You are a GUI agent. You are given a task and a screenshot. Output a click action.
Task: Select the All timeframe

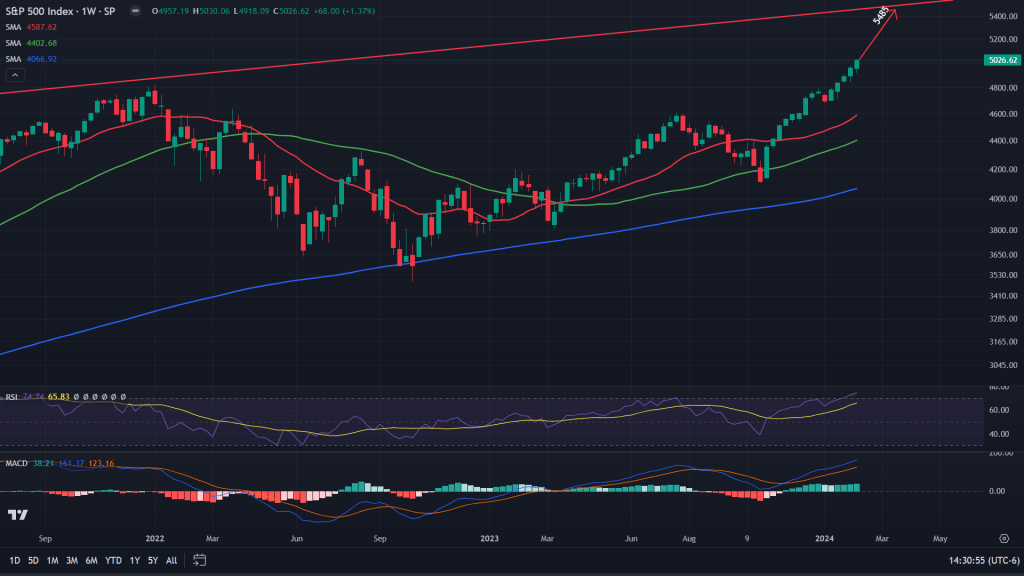click(172, 560)
